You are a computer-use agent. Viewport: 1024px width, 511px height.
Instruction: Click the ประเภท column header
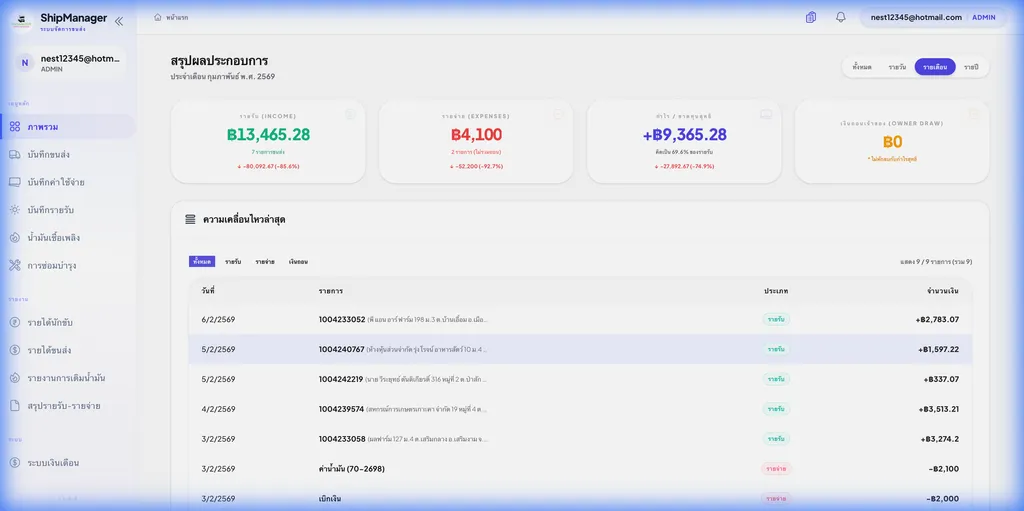pyautogui.click(x=776, y=291)
